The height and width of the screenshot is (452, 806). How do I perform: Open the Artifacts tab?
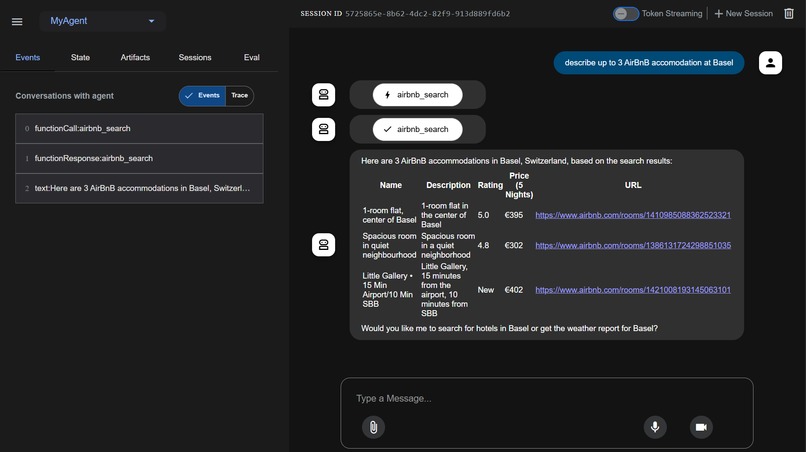[135, 58]
